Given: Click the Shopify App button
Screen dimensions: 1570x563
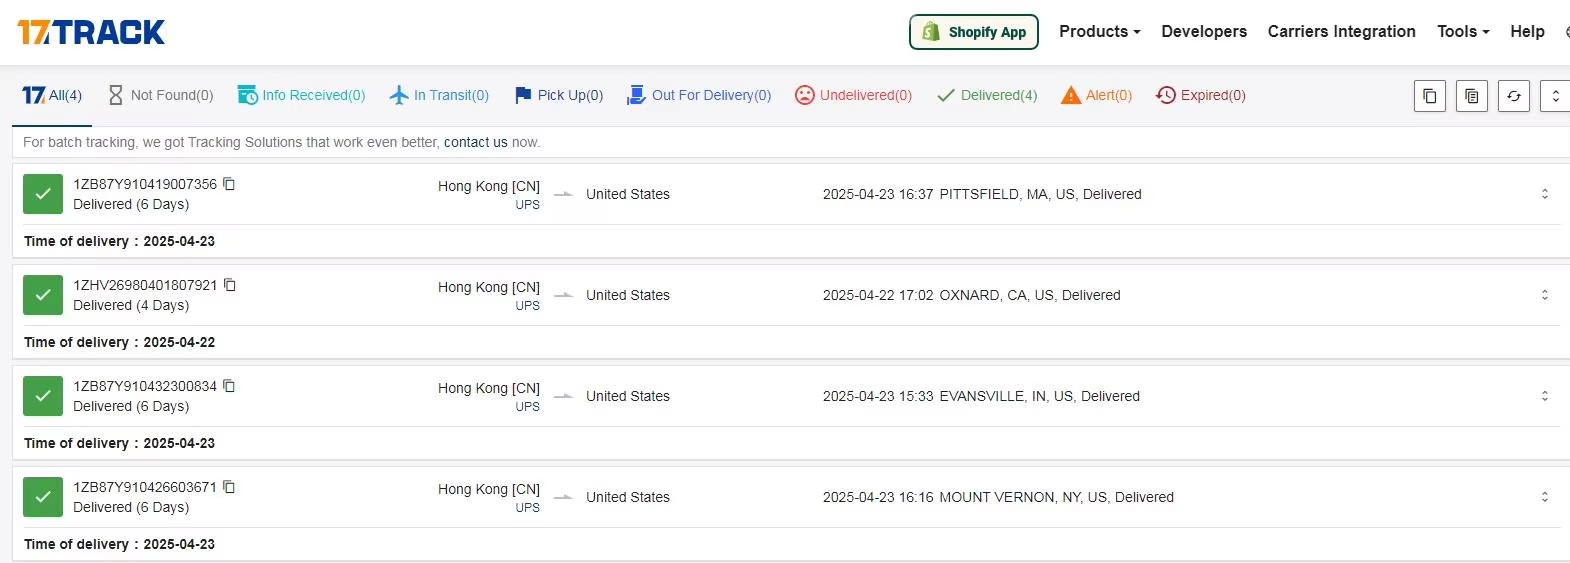Looking at the screenshot, I should pos(973,32).
